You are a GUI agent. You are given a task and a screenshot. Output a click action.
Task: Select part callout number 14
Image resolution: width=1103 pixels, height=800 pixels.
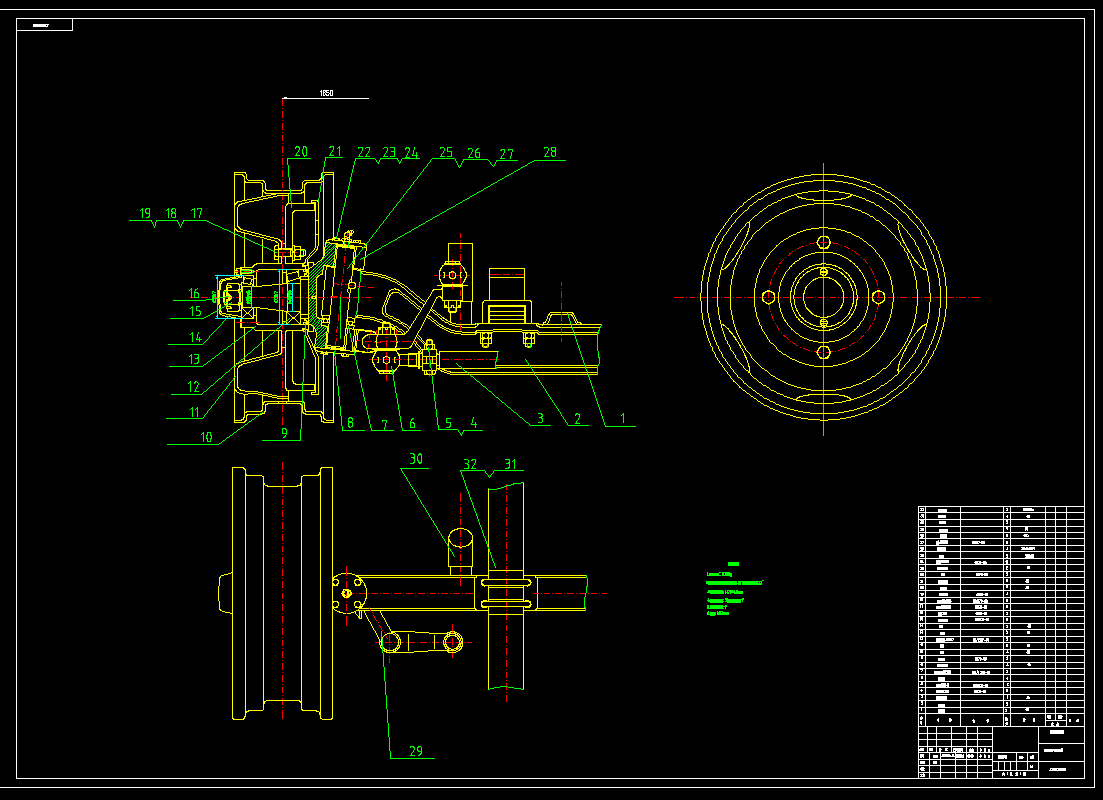tap(196, 337)
